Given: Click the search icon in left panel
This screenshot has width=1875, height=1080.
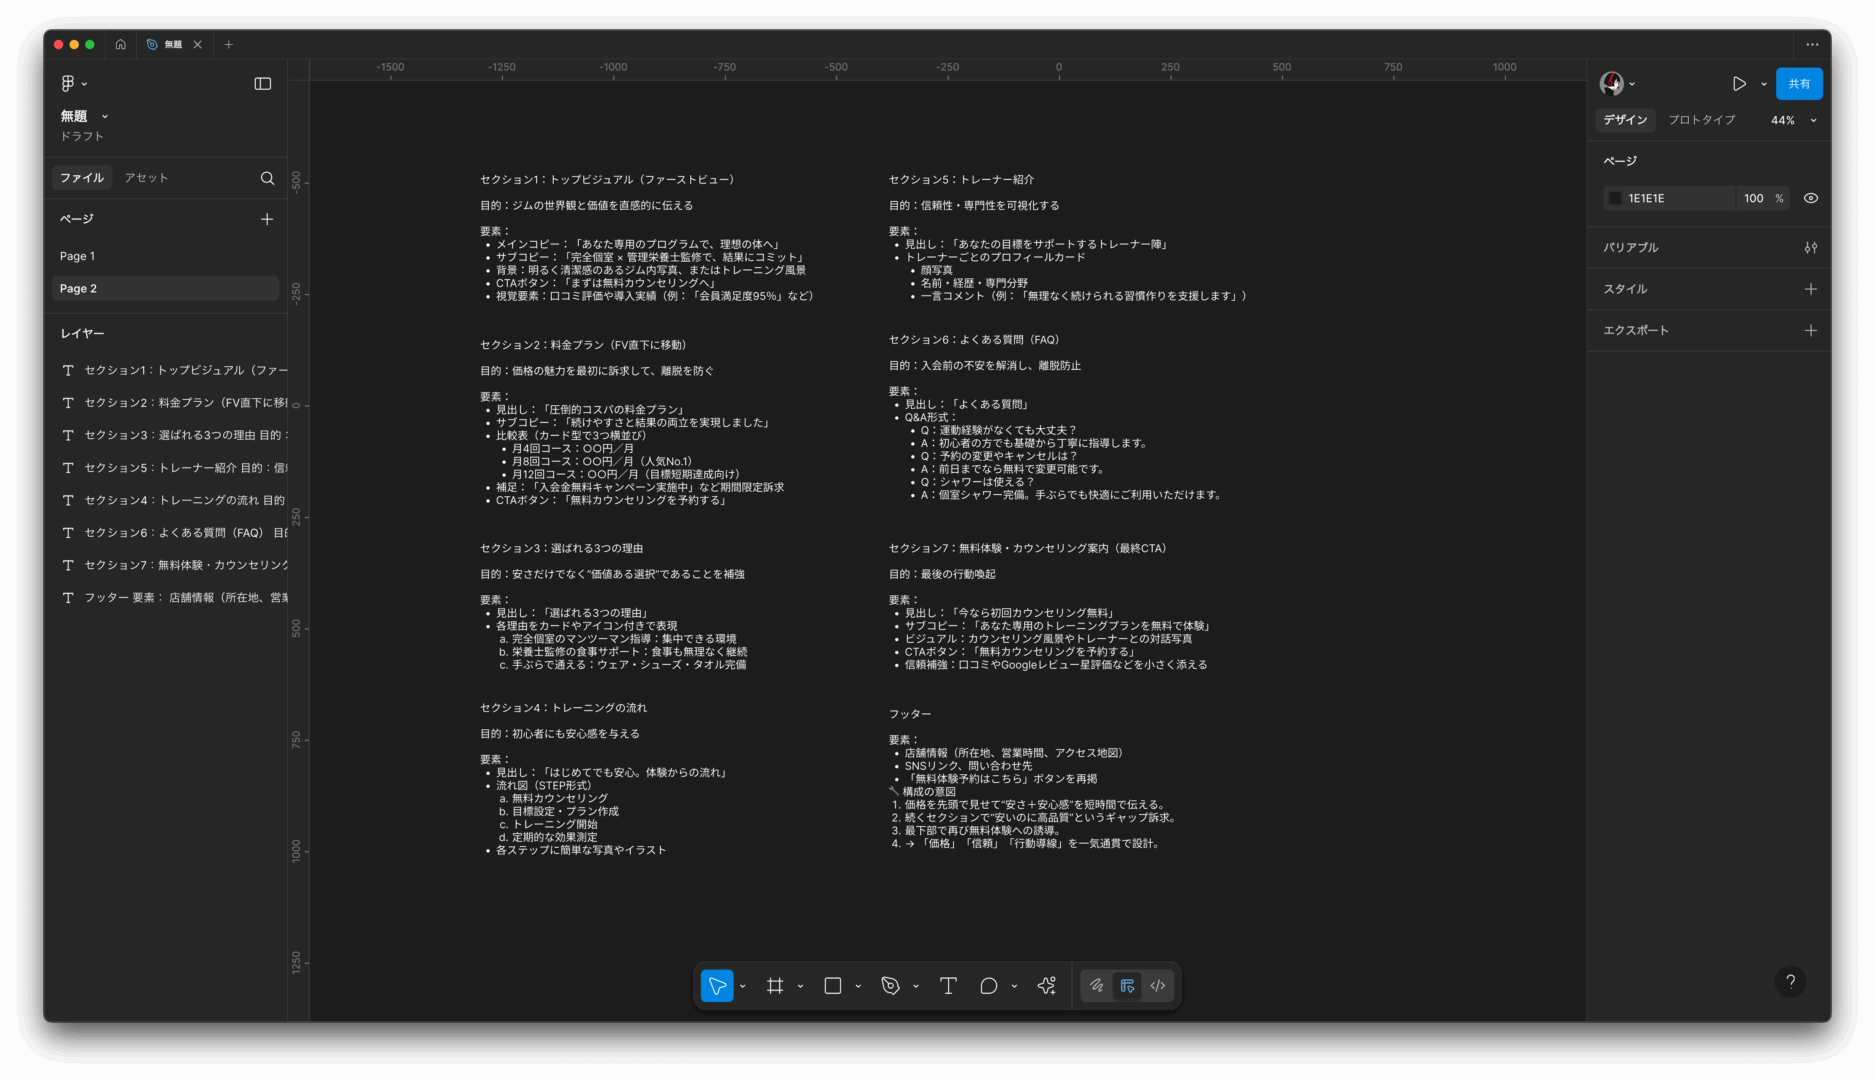Looking at the screenshot, I should coord(267,178).
